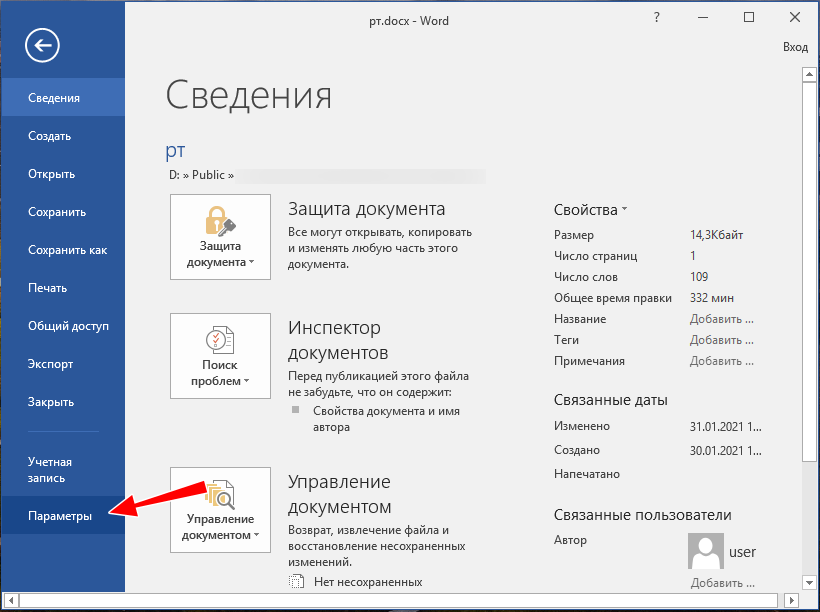Open Учетная запись page
The height and width of the screenshot is (612, 820).
50,470
